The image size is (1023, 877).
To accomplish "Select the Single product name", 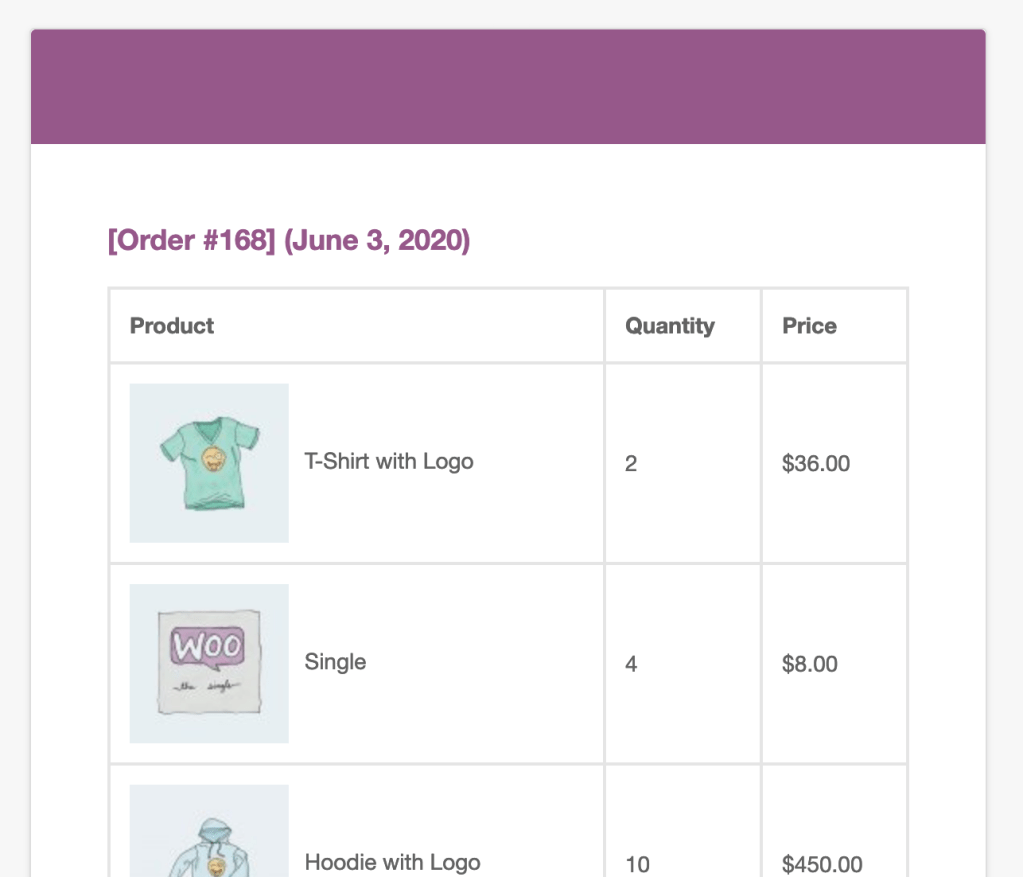I will pos(335,662).
